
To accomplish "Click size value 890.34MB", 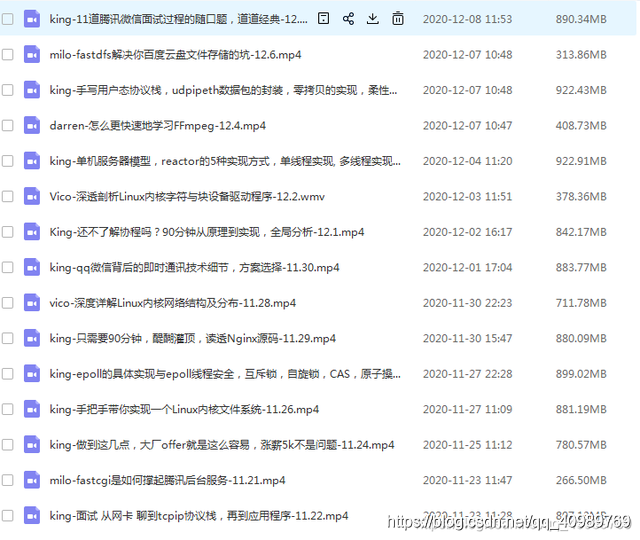I will pyautogui.click(x=581, y=19).
